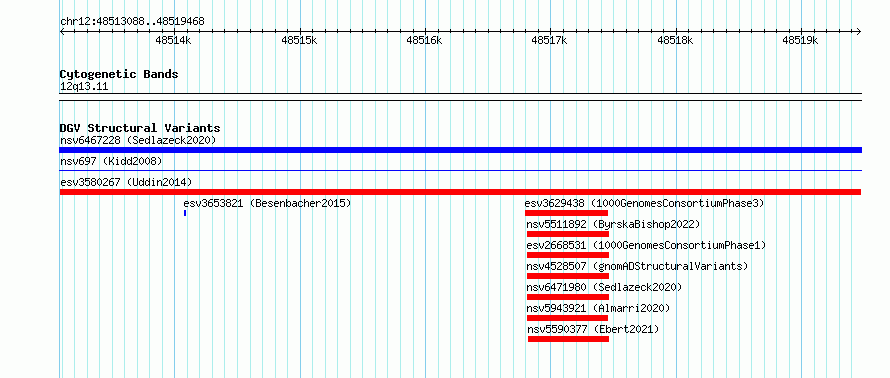Select the red bar under nsv5511892
The width and height of the screenshot is (890, 378).
pyautogui.click(x=568, y=234)
